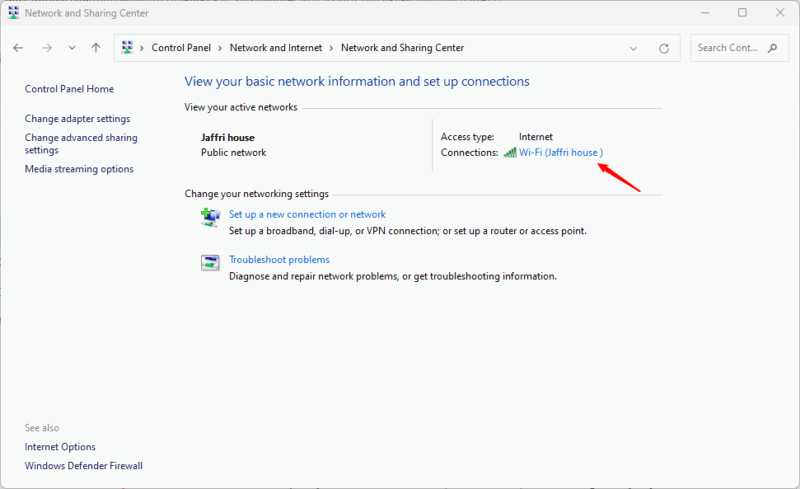The height and width of the screenshot is (489, 800).
Task: Expand chevron before Control Panel breadcrumb
Action: (141, 48)
